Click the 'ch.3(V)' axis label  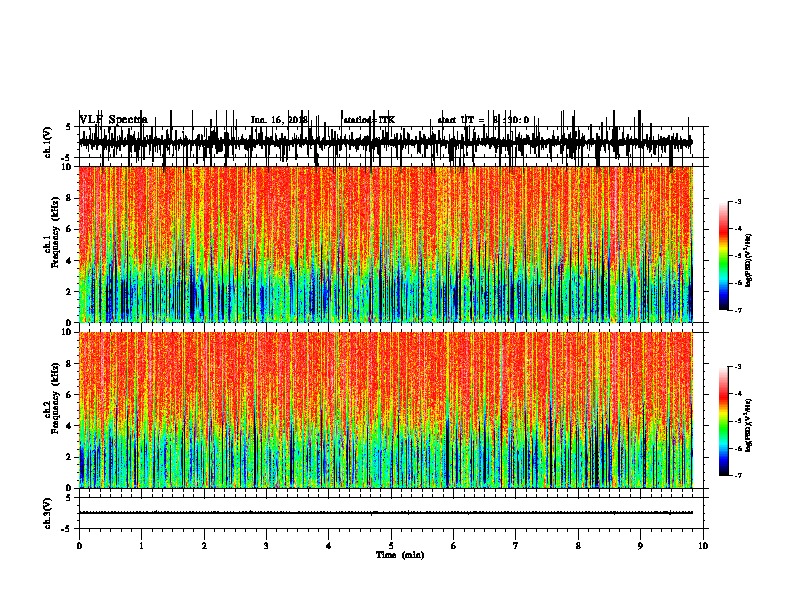click(x=48, y=513)
